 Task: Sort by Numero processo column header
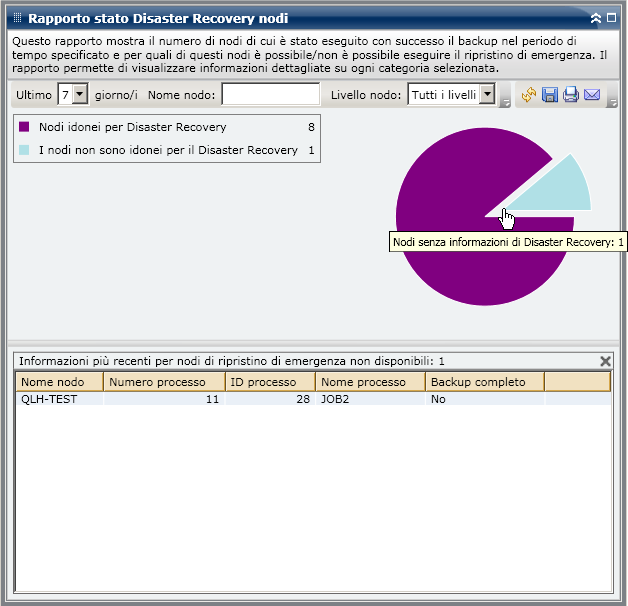point(165,382)
